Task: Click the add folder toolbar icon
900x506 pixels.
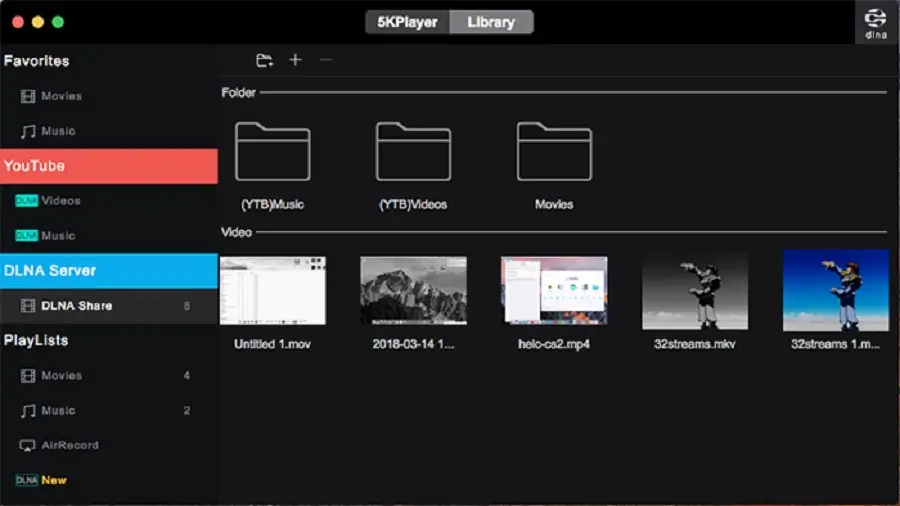Action: click(264, 60)
